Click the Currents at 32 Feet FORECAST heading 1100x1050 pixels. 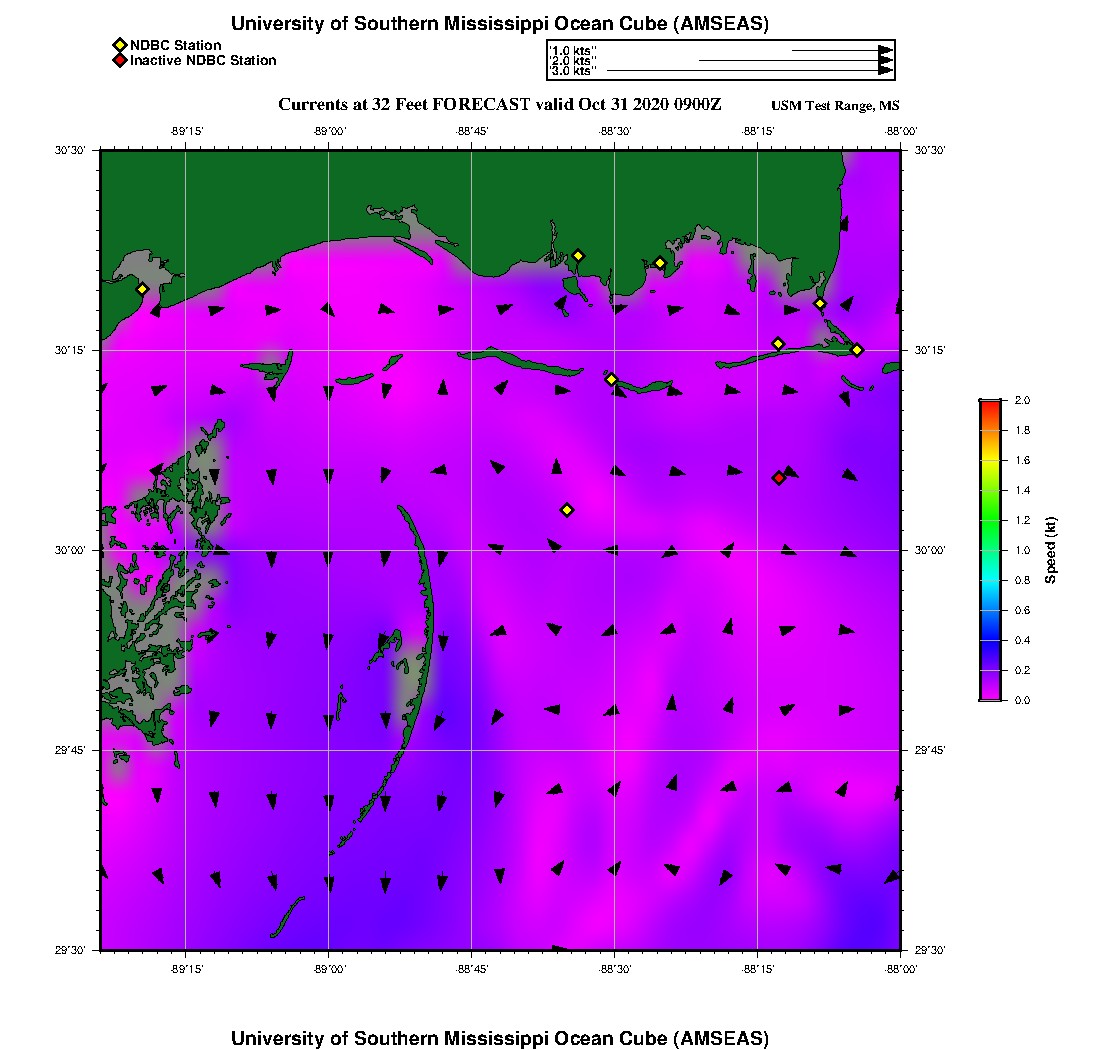(499, 105)
